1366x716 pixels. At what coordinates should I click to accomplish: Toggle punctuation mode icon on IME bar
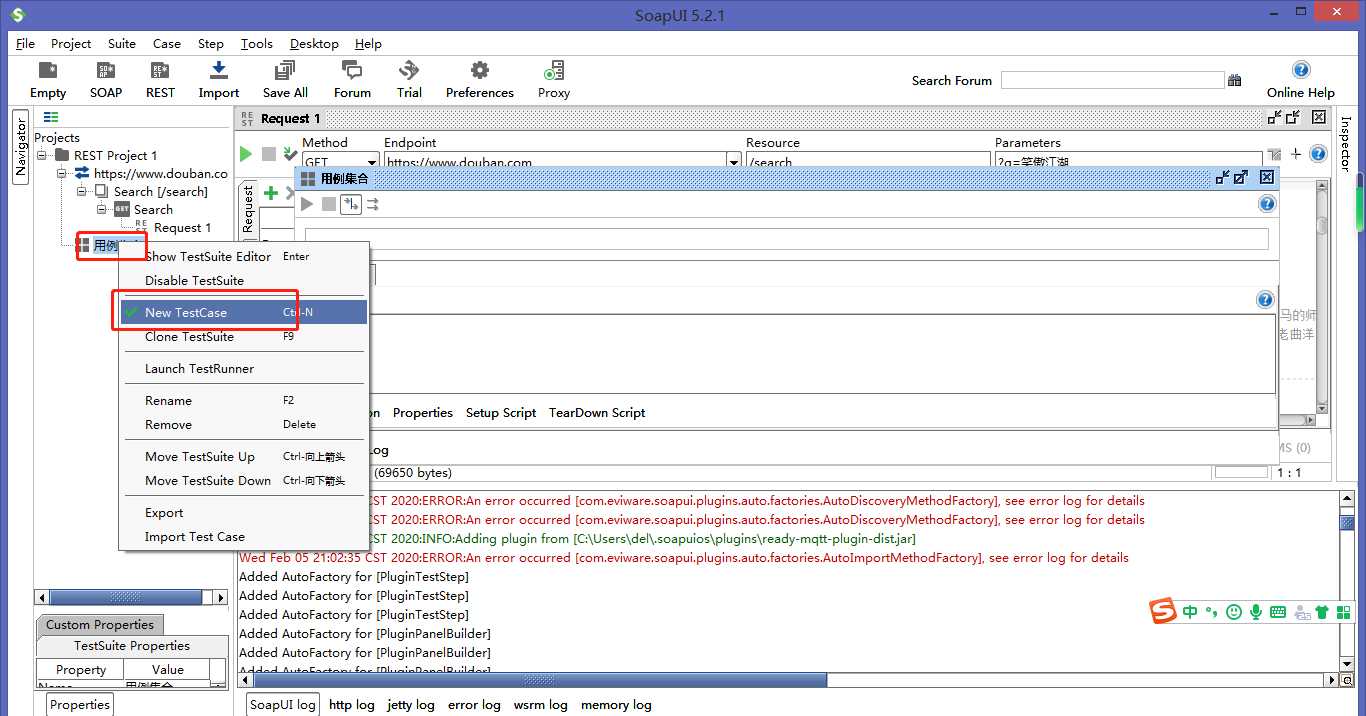tap(1211, 611)
